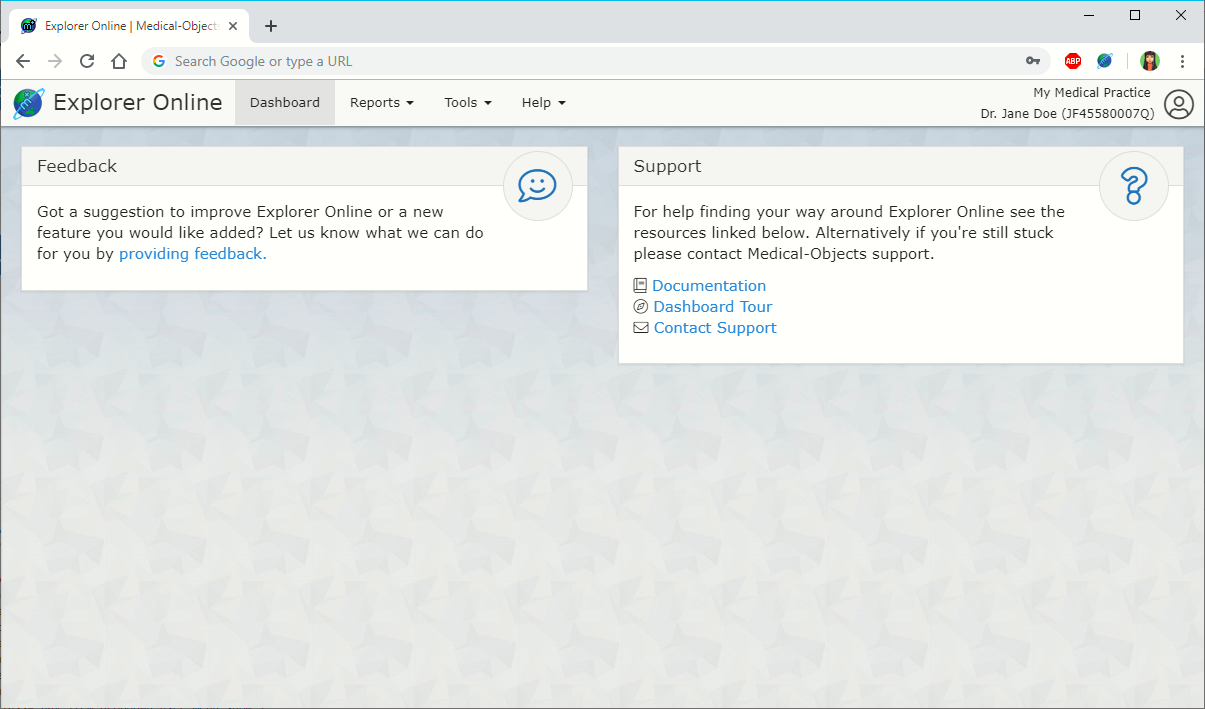Select the Dashboard nav item
Viewport: 1205px width, 709px height.
[285, 103]
